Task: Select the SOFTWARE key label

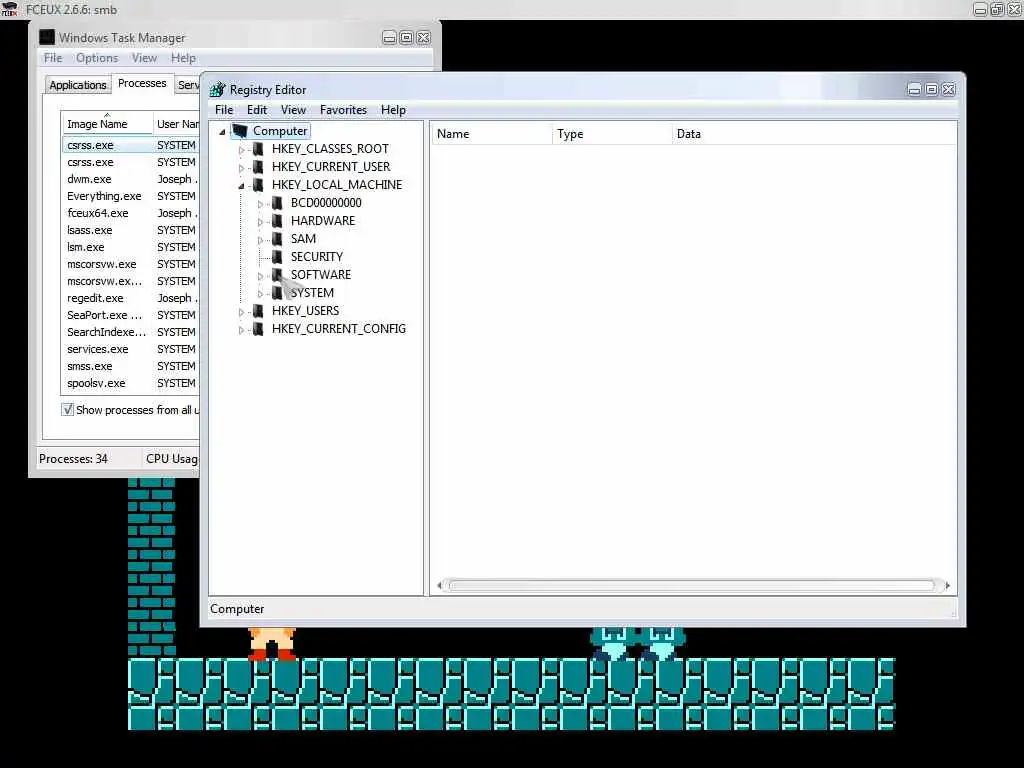Action: pyautogui.click(x=321, y=275)
